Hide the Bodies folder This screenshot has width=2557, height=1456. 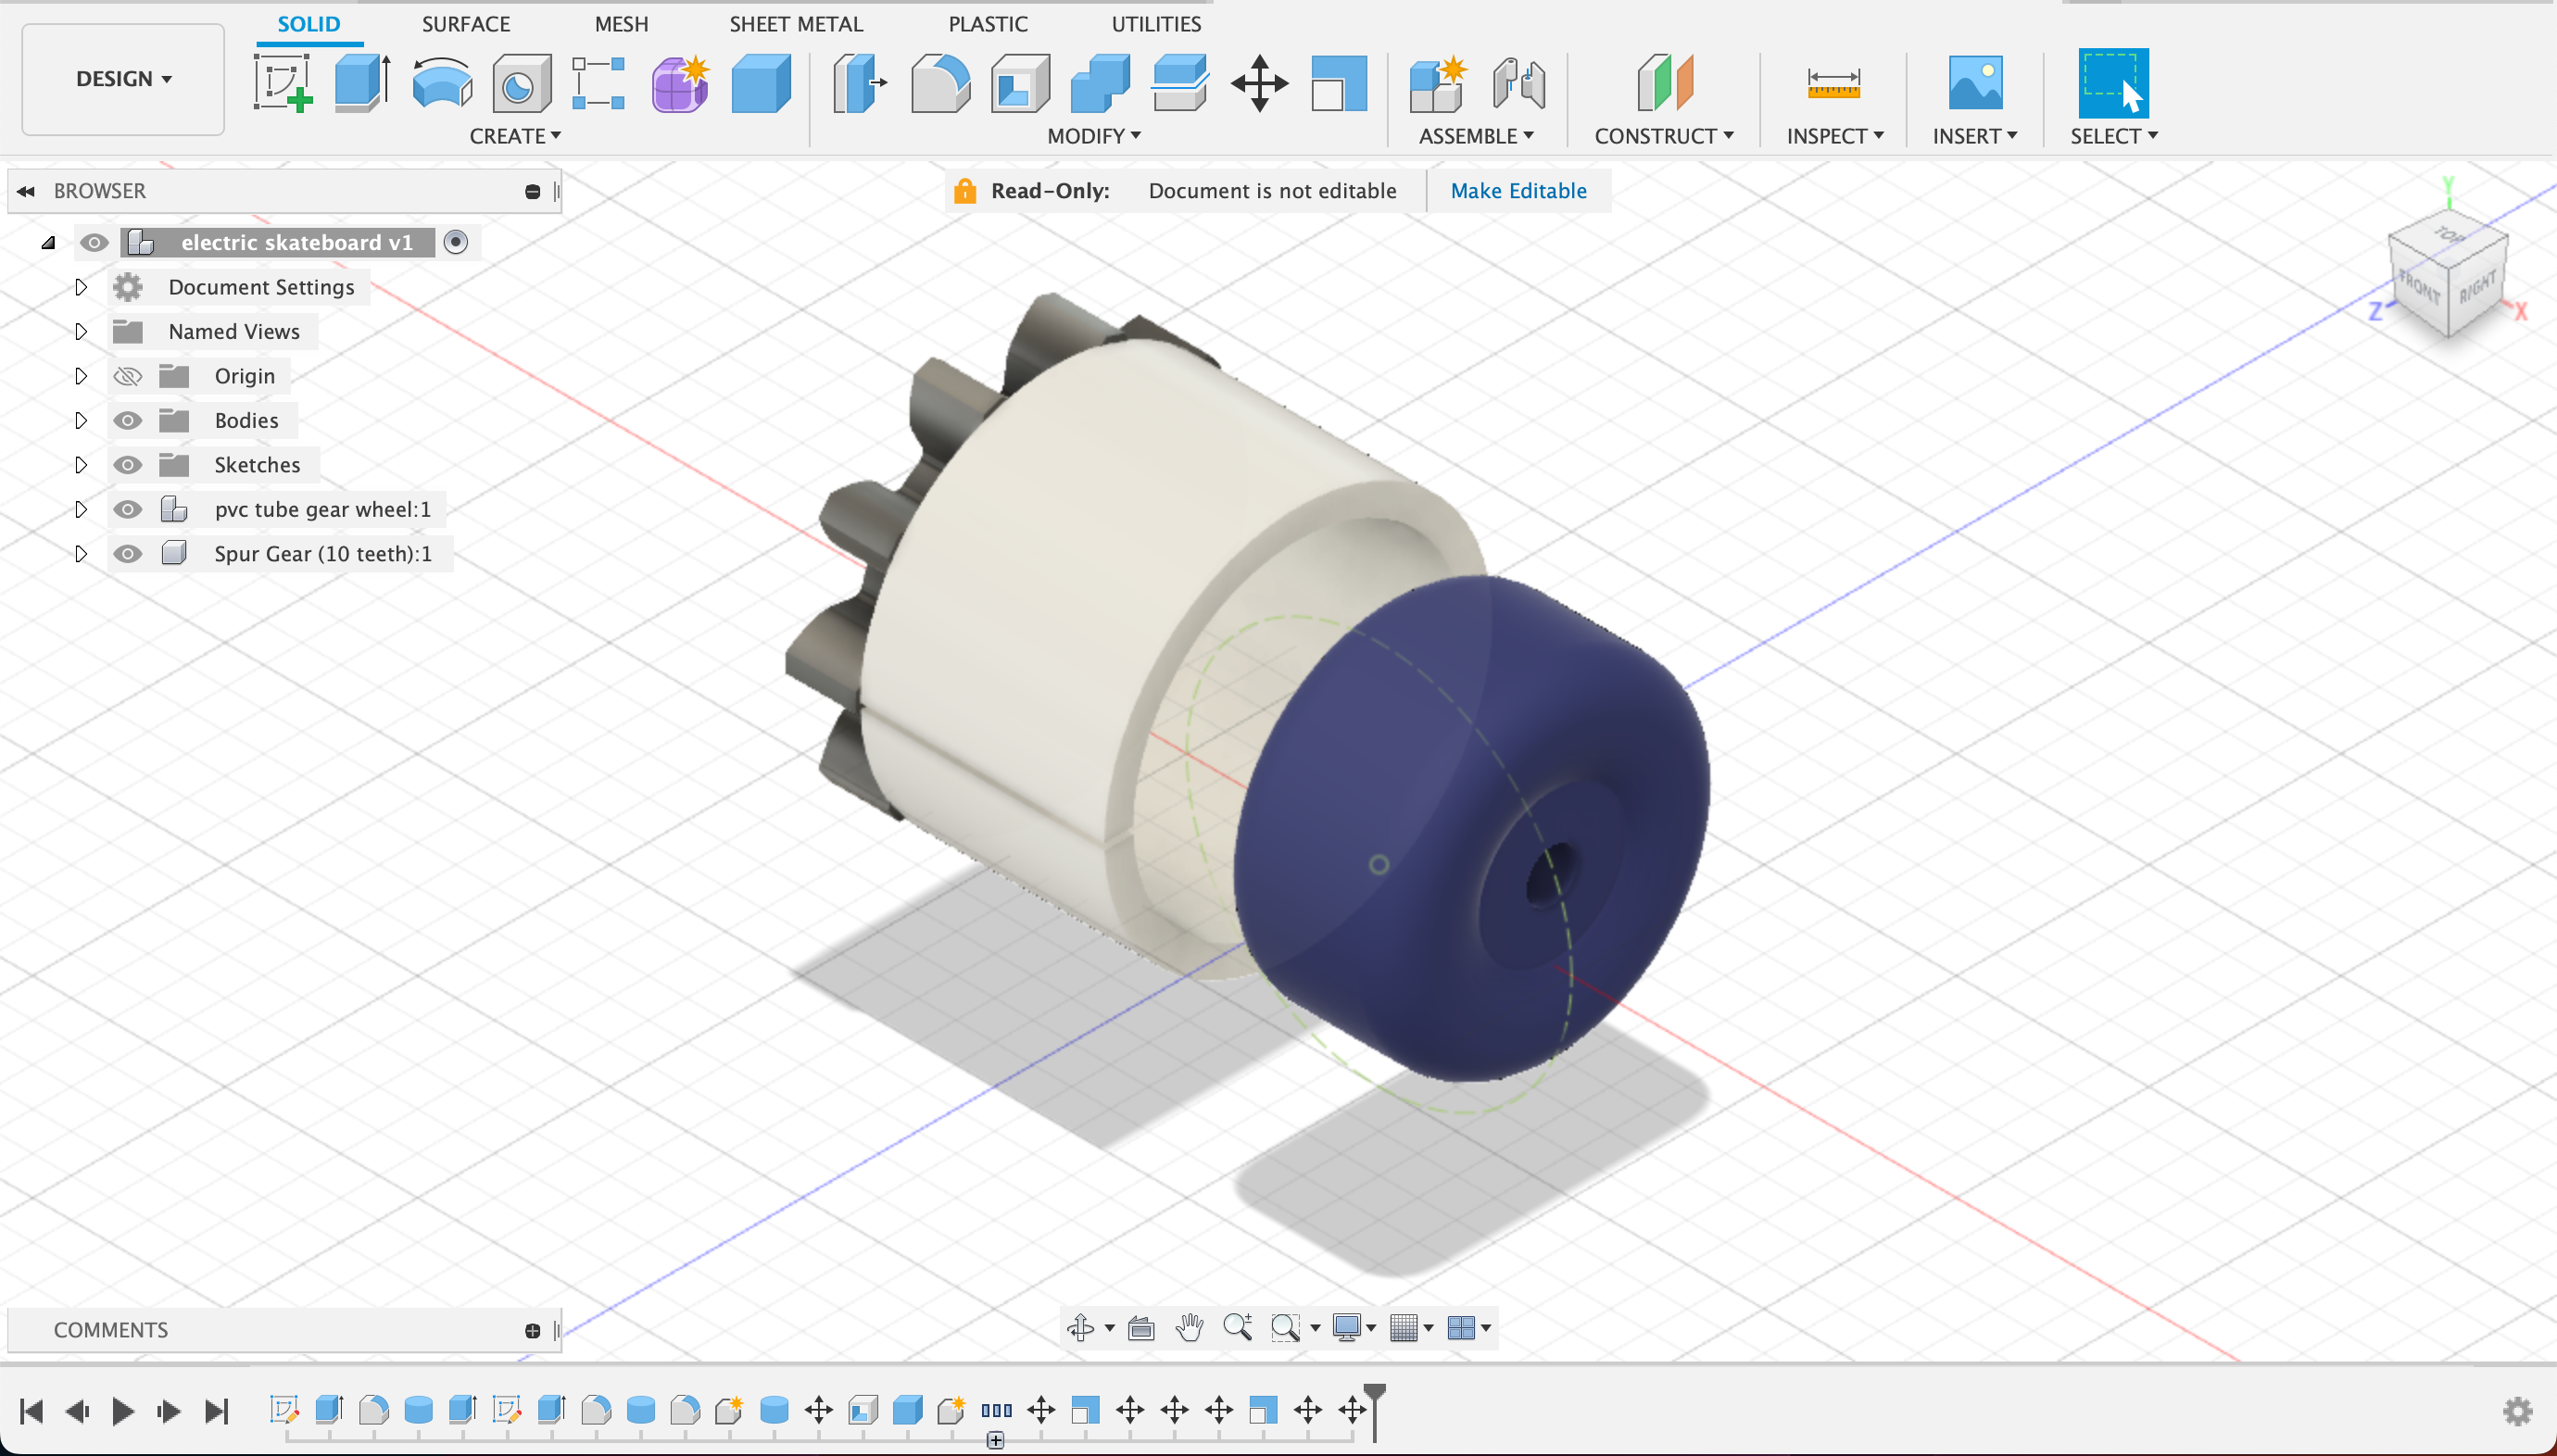[x=127, y=420]
